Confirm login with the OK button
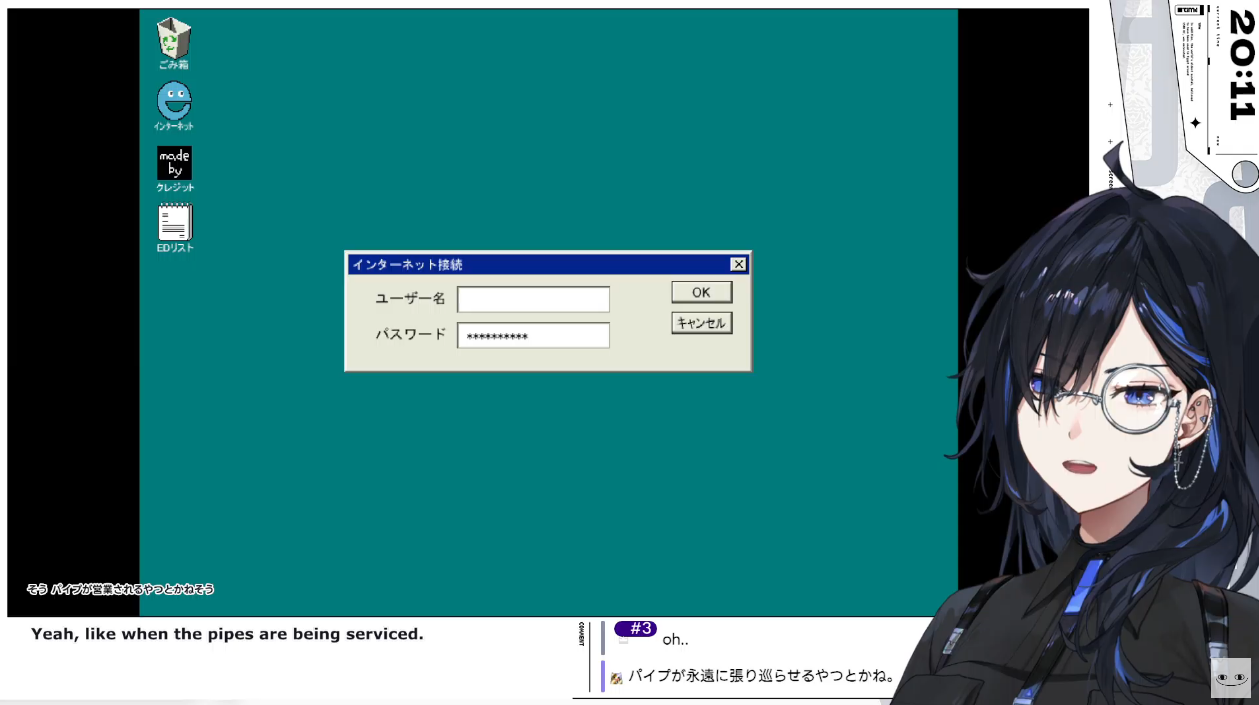1259x705 pixels. point(701,292)
